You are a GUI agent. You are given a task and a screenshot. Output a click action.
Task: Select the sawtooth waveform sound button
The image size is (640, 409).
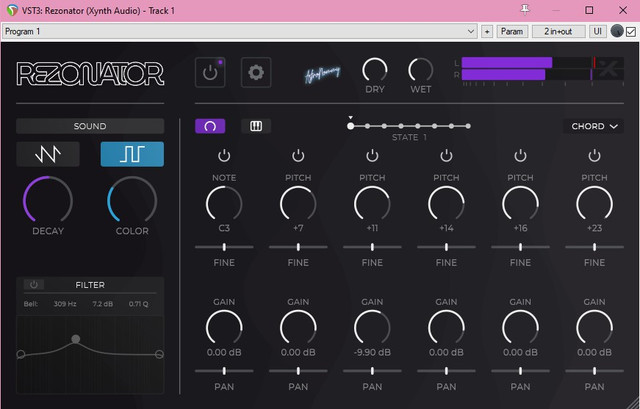point(48,154)
